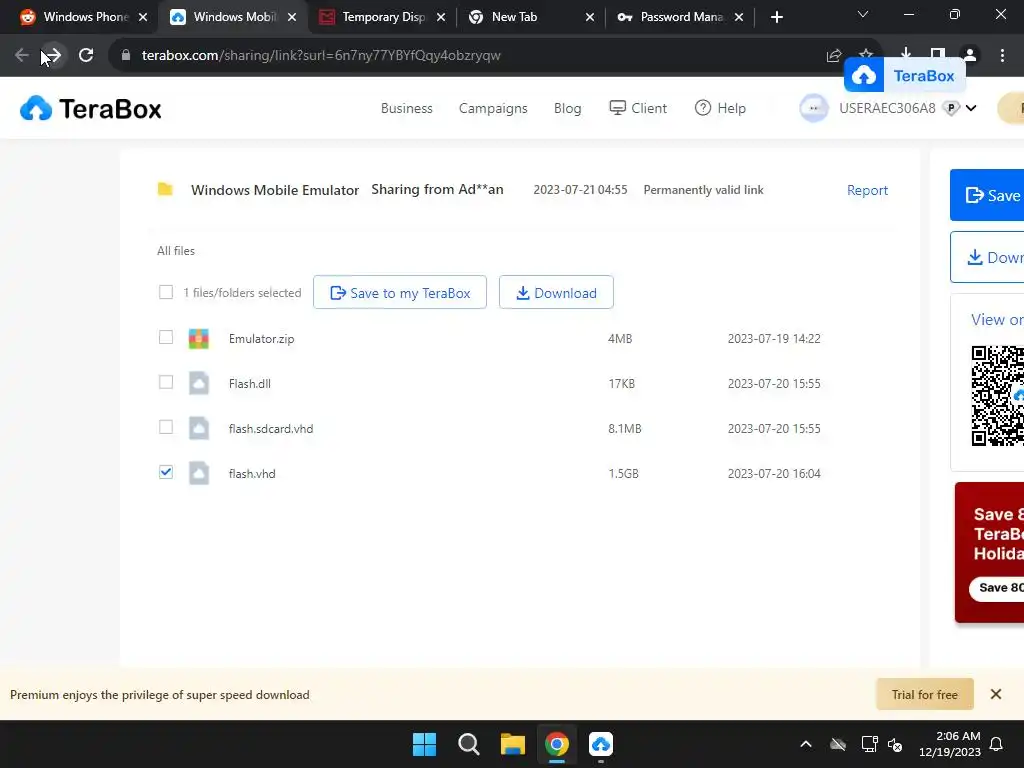The image size is (1024, 768).
Task: Open the Help menu item
Action: click(720, 108)
